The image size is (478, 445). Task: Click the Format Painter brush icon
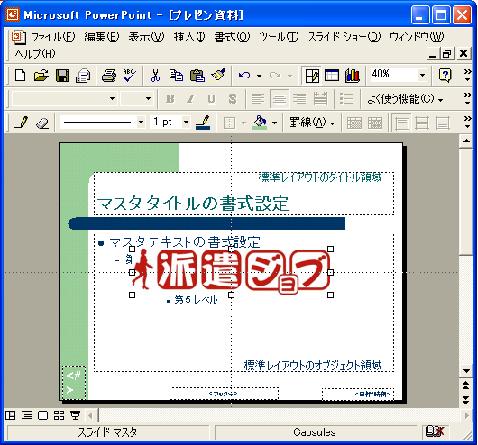point(218,76)
